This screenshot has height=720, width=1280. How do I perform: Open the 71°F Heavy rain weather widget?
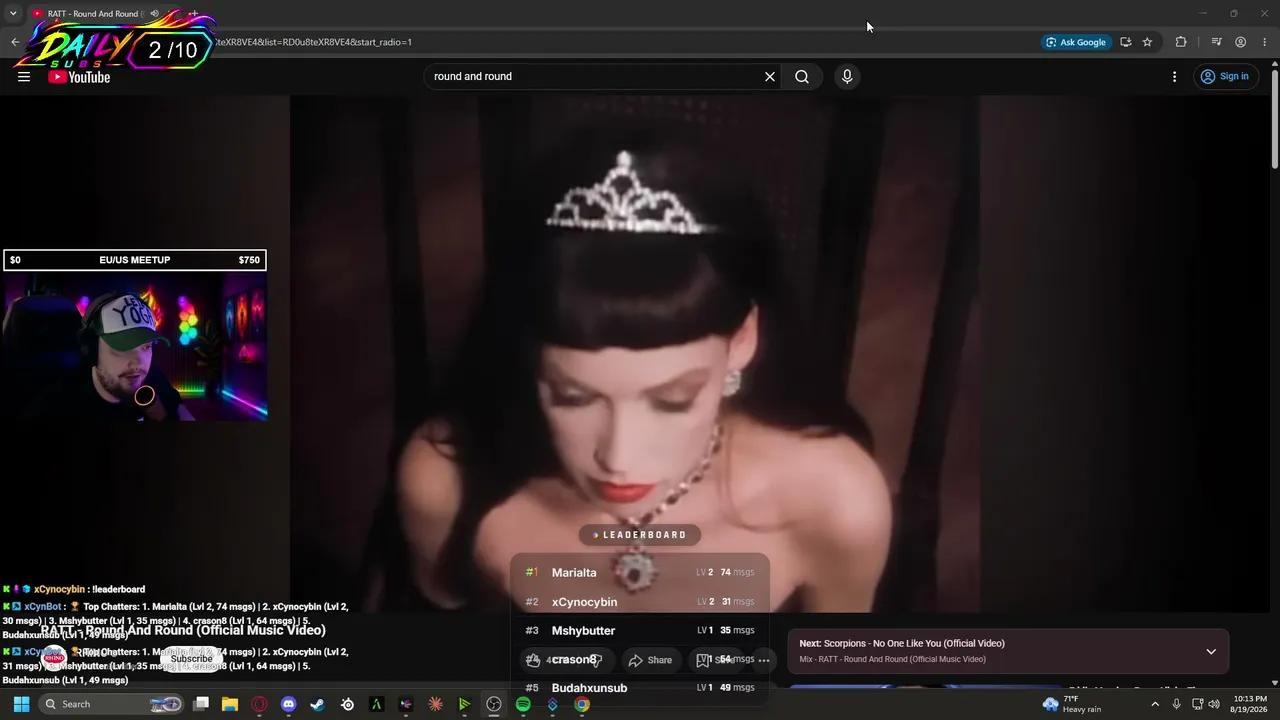pos(1072,704)
